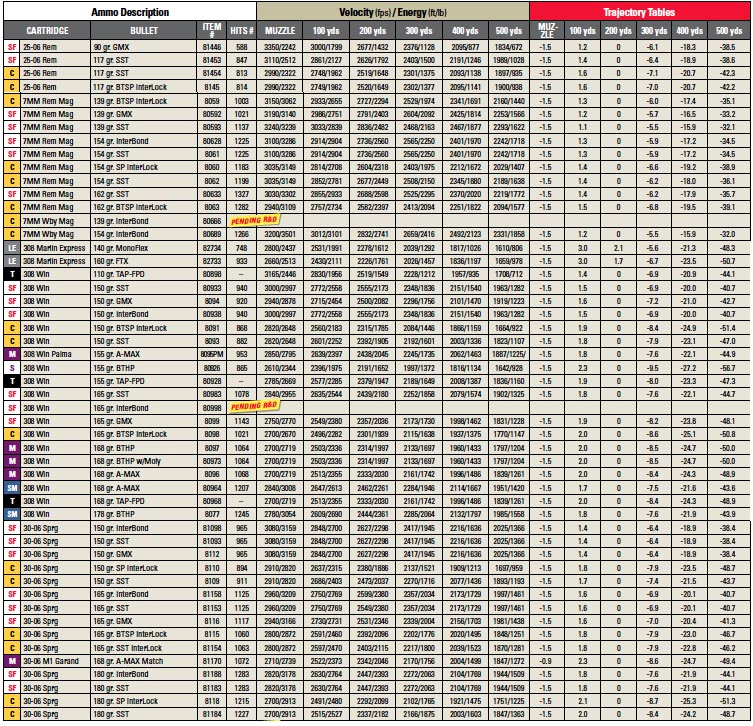The height and width of the screenshot is (726, 753).
Task: Select item number 81170
Action: [212, 661]
